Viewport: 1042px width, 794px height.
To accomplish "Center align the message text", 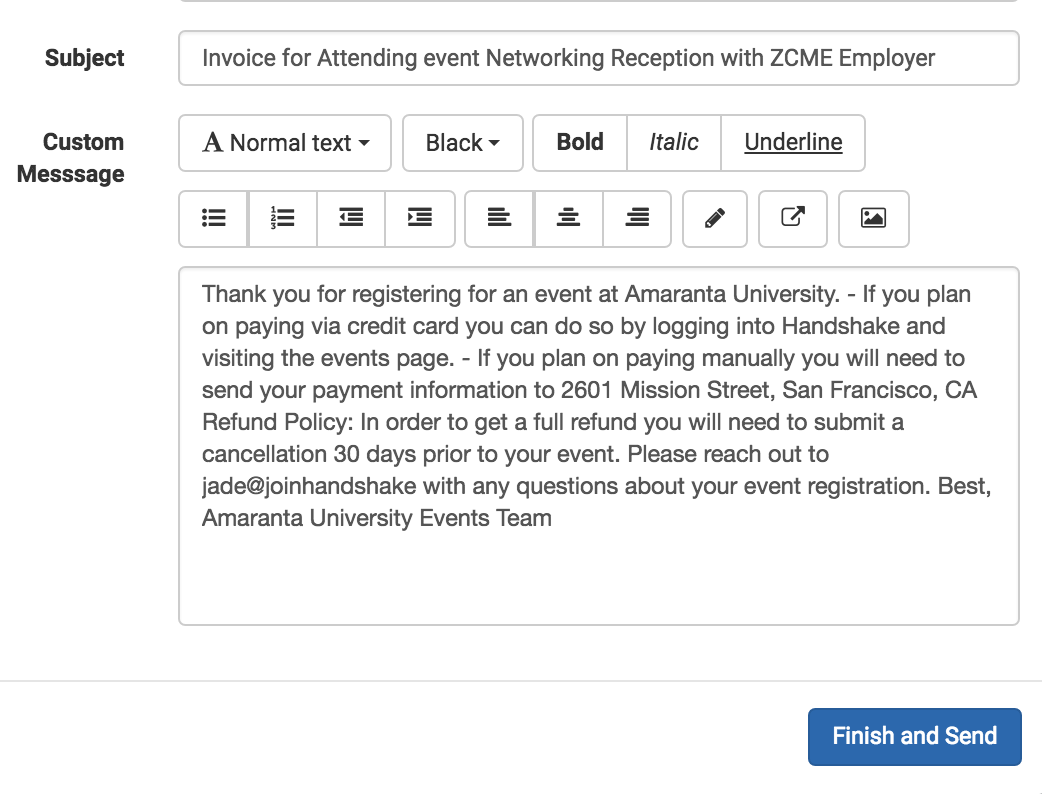I will tap(568, 219).
